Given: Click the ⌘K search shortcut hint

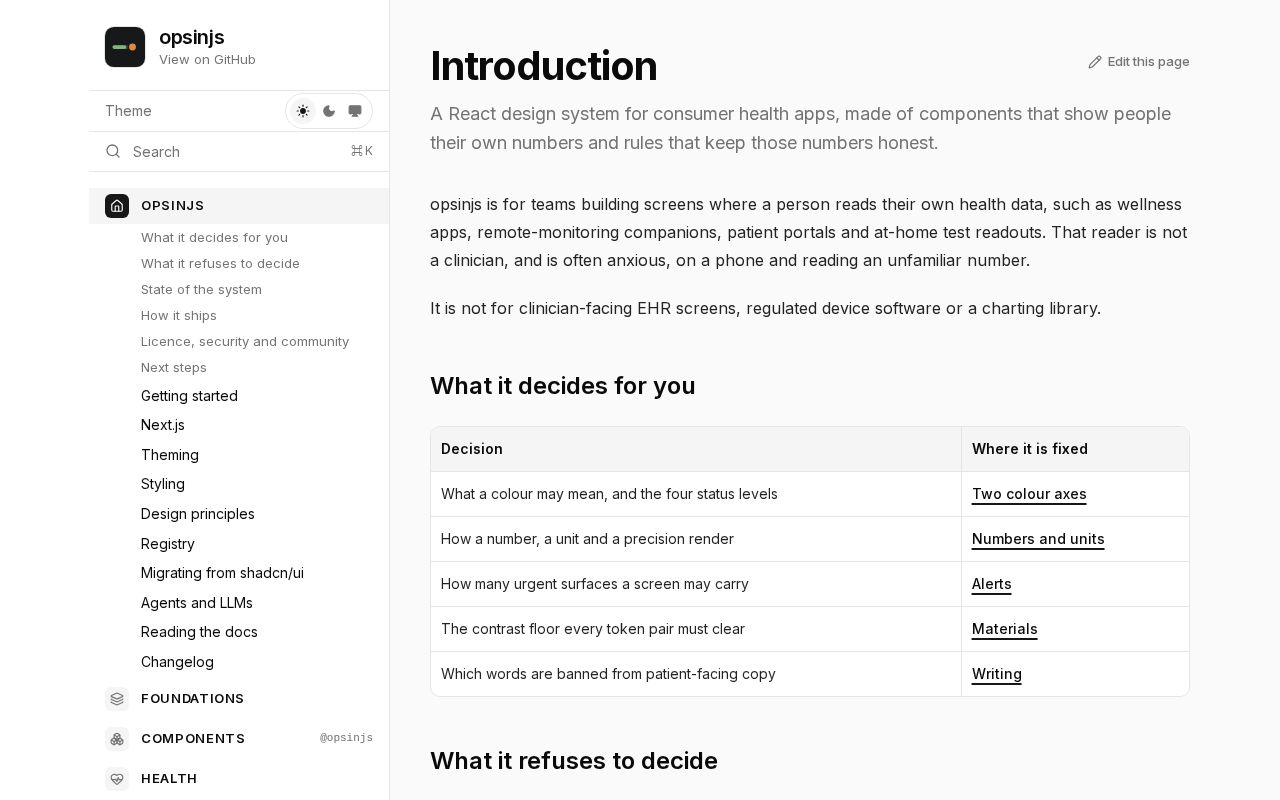Looking at the screenshot, I should [x=361, y=151].
